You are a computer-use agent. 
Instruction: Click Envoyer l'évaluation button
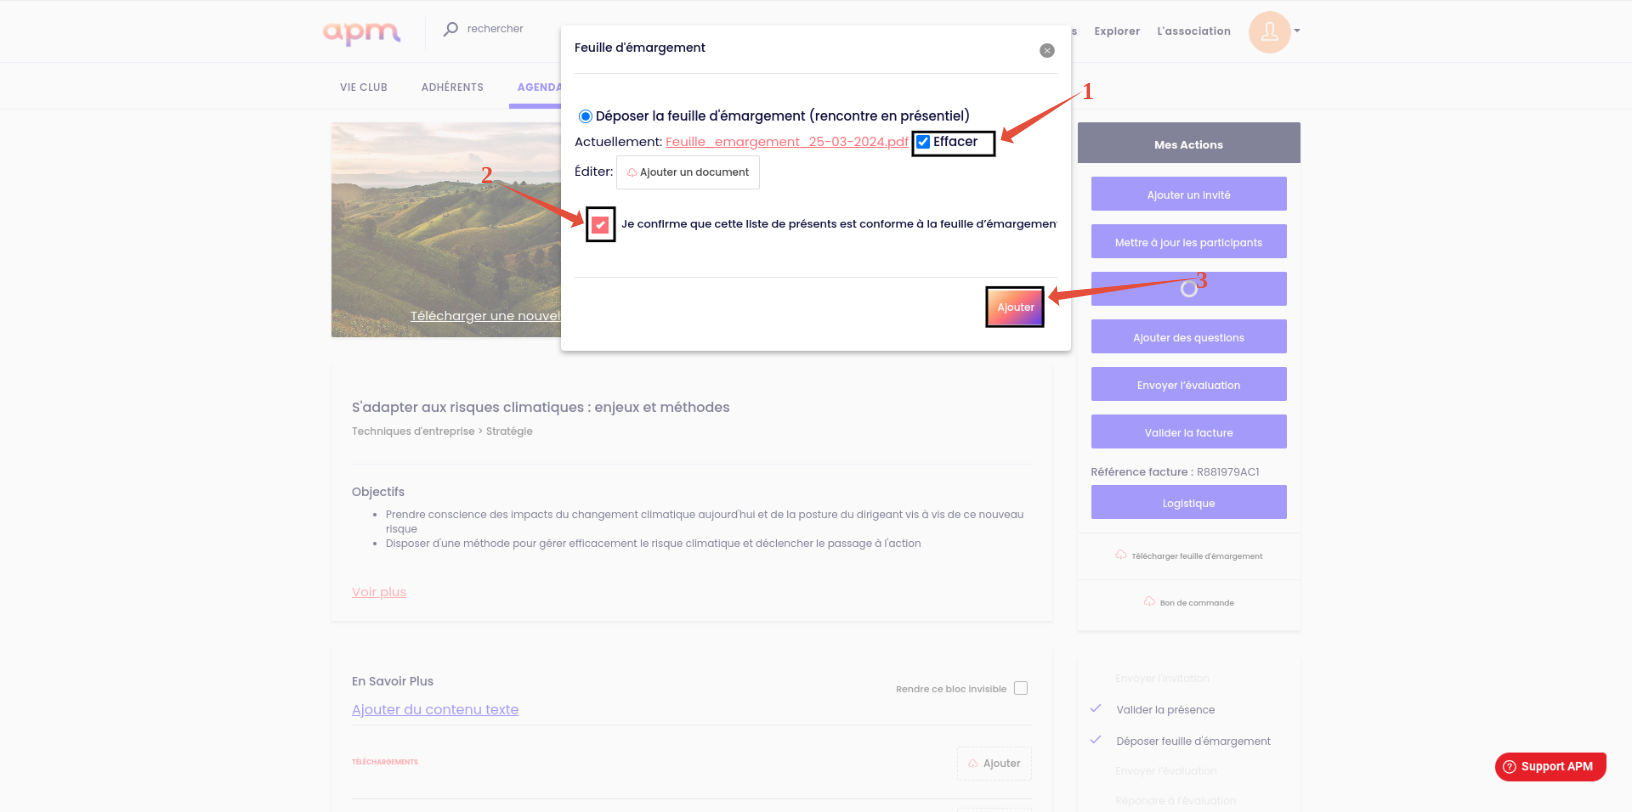coord(1189,384)
